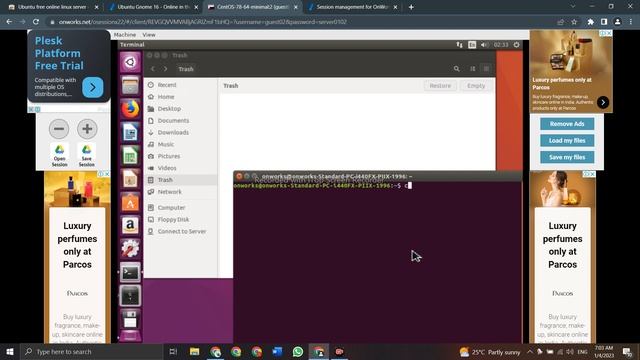
Task: Open floppy disk icon in launcher
Action: [130, 319]
